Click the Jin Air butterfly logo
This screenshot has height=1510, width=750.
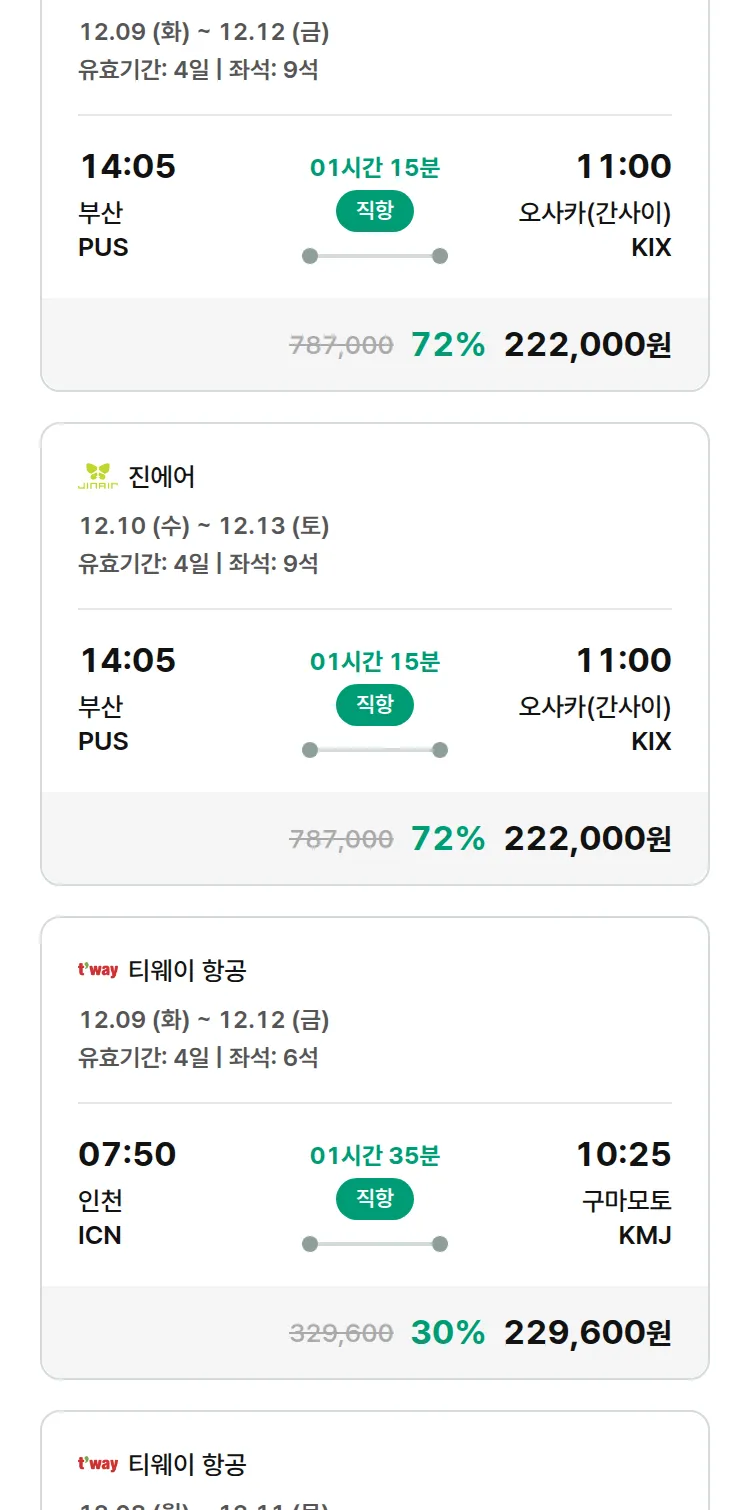pos(98,476)
